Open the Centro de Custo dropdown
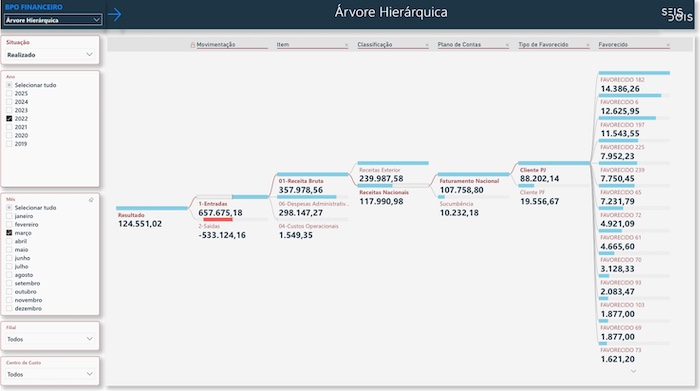 (x=50, y=374)
